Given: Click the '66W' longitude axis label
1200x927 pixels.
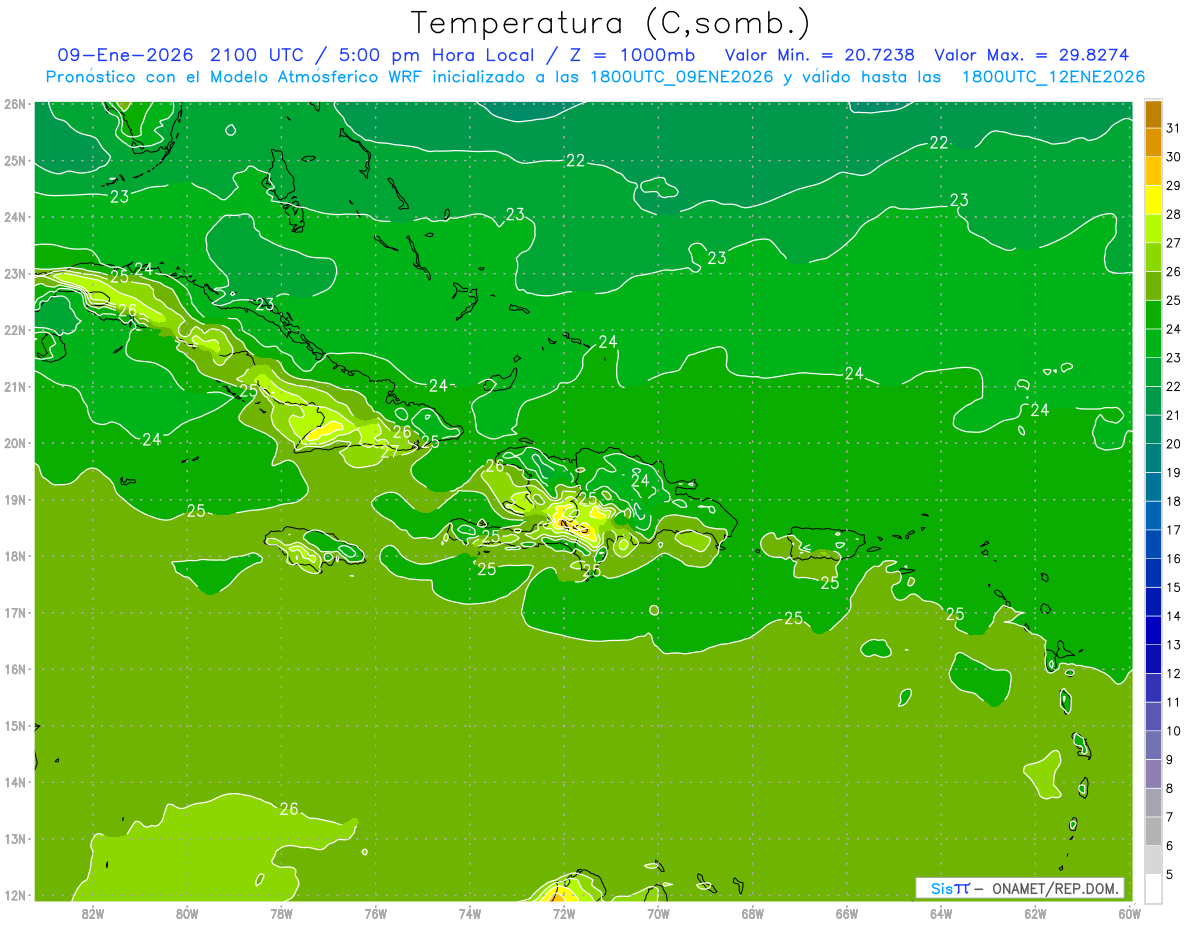Looking at the screenshot, I should point(847,913).
